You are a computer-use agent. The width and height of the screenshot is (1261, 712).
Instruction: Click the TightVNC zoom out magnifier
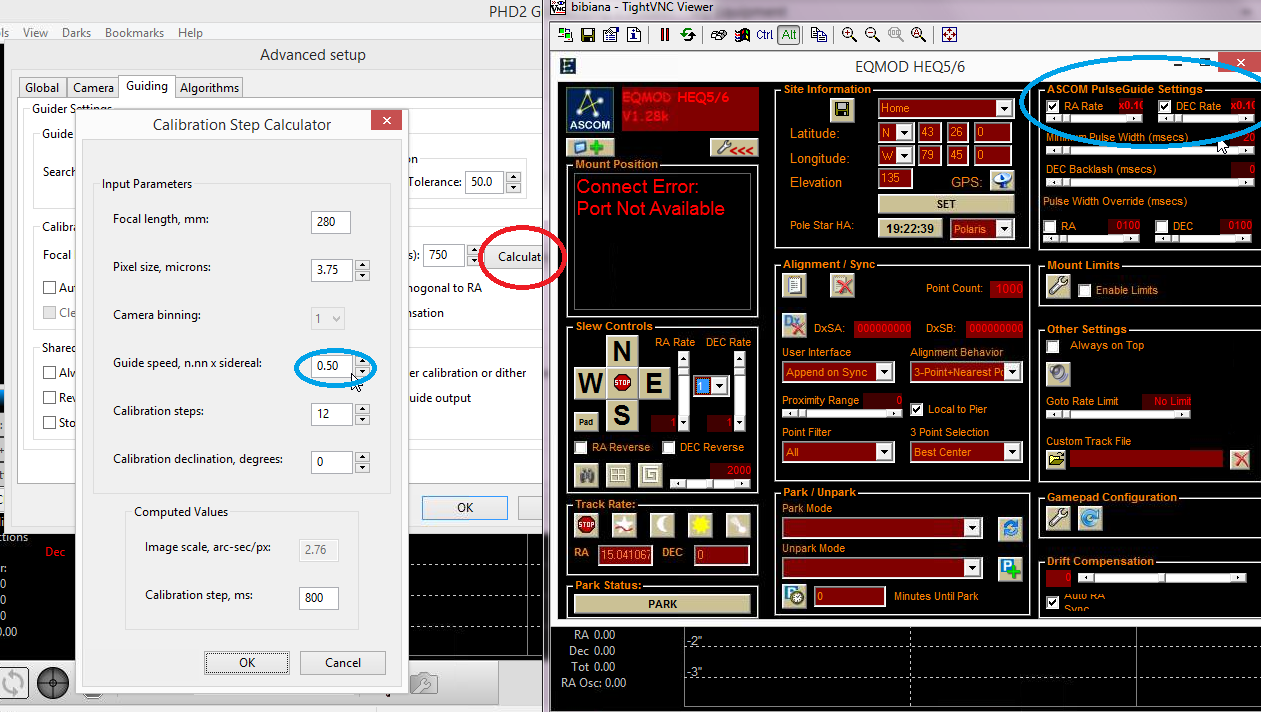point(872,35)
